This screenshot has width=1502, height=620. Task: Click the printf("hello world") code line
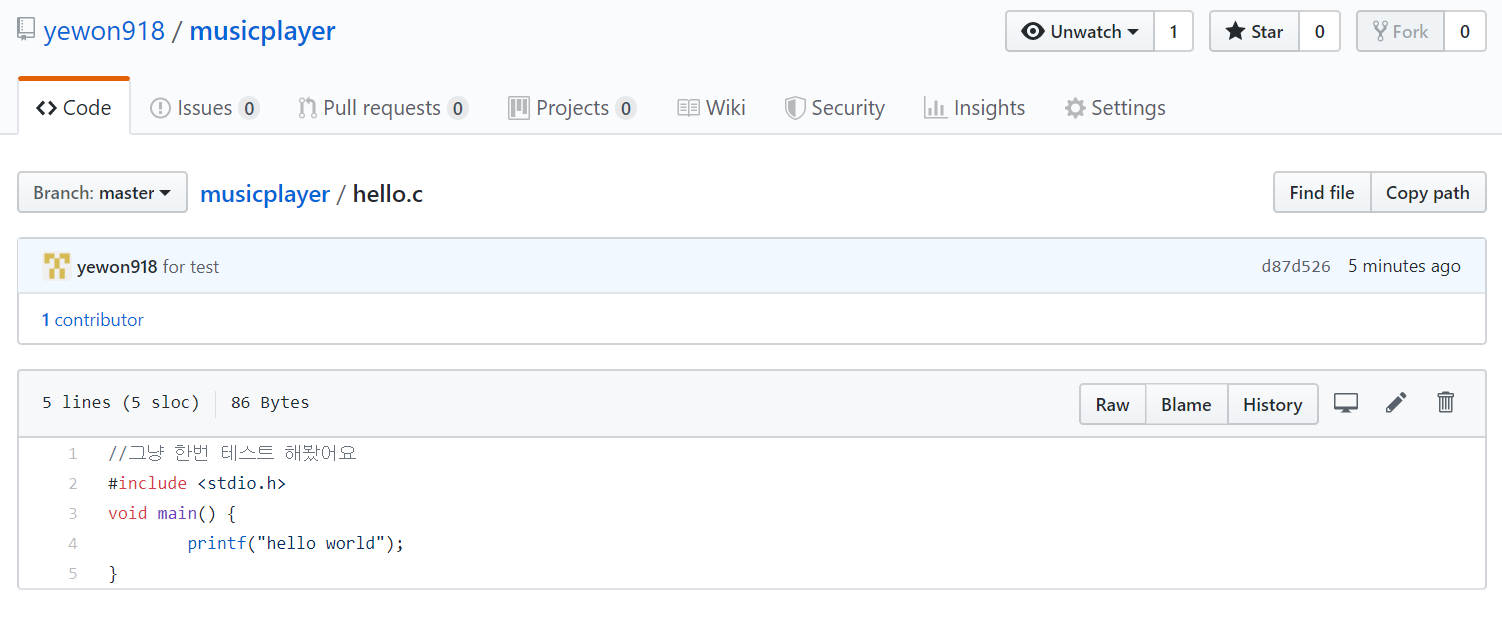click(295, 544)
